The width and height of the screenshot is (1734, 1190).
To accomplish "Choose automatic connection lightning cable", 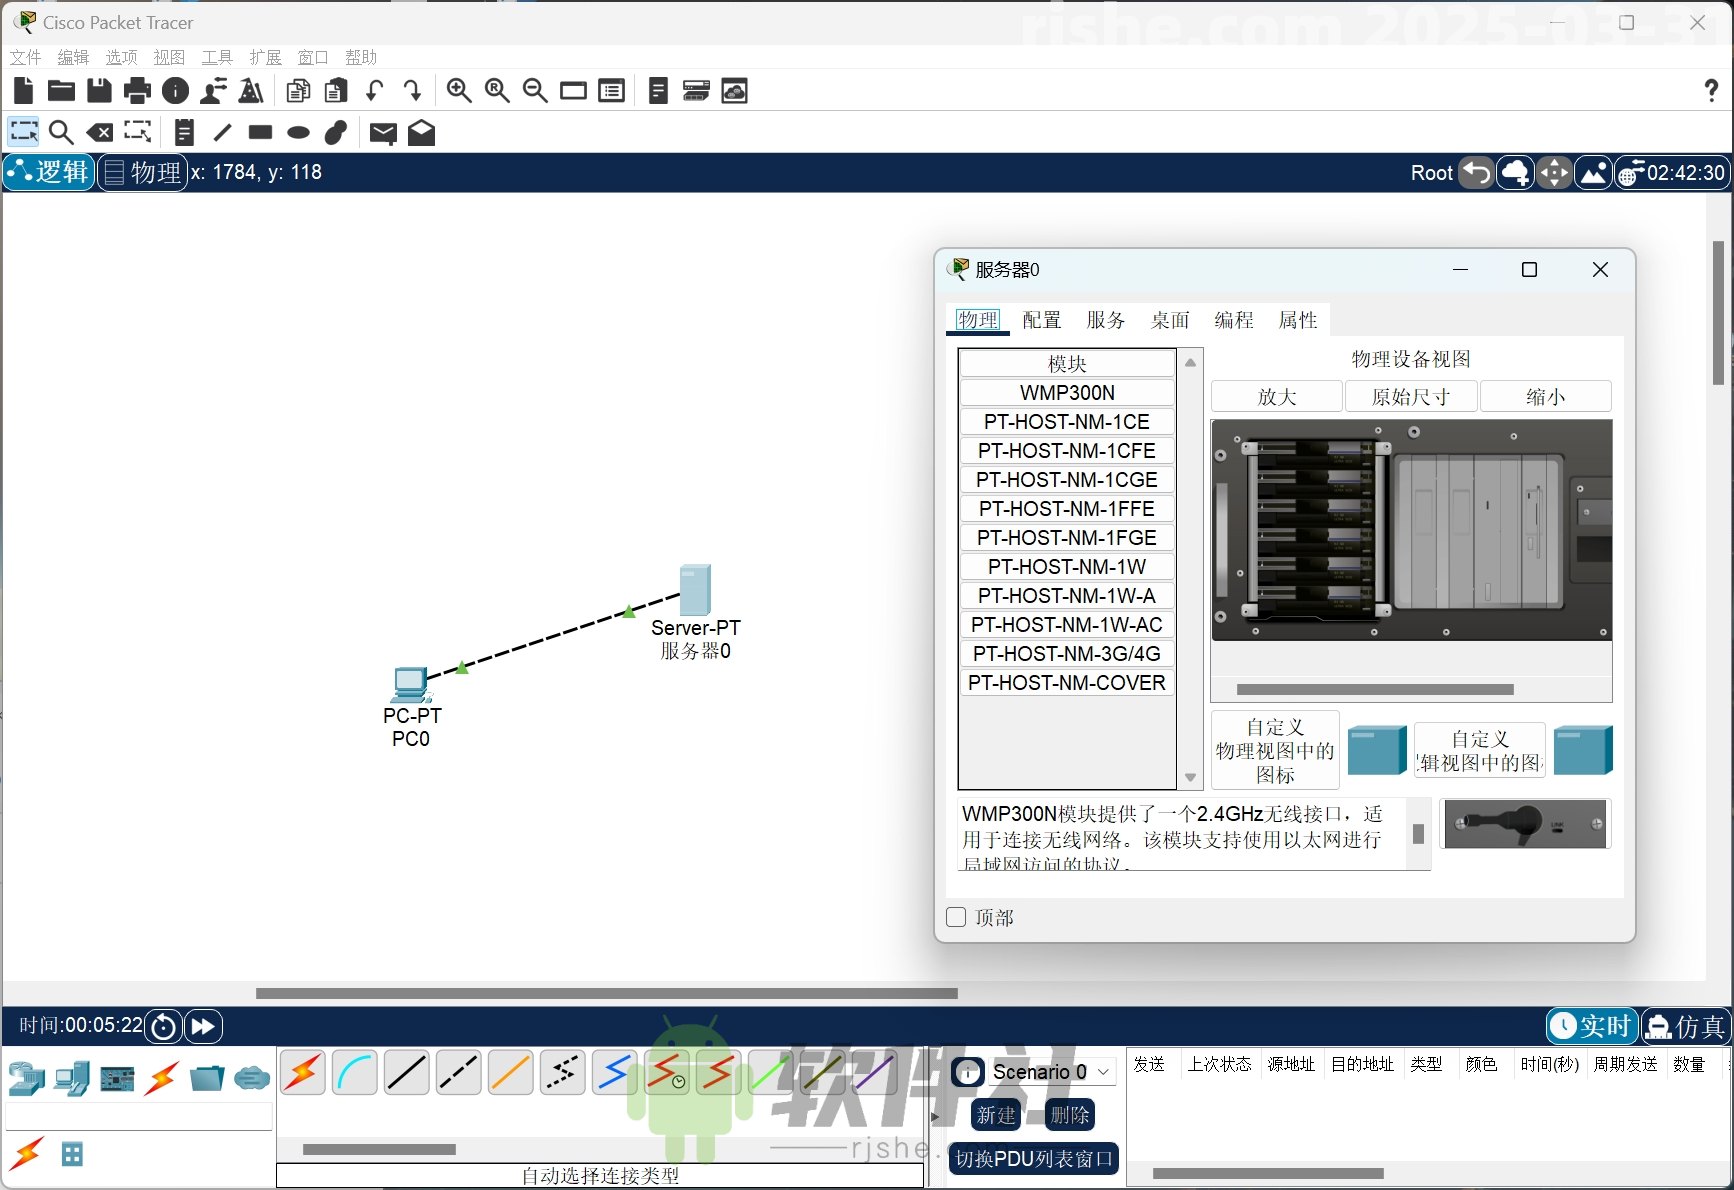I will [303, 1073].
